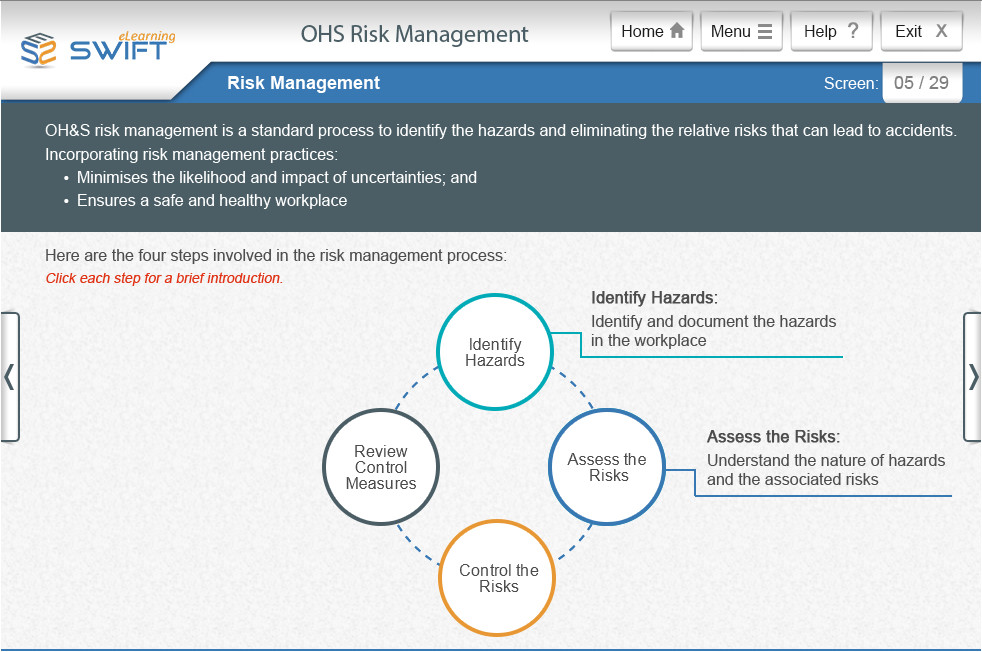Image resolution: width=982 pixels, height=652 pixels.
Task: Select the Assess the Risks step circle
Action: (x=607, y=467)
